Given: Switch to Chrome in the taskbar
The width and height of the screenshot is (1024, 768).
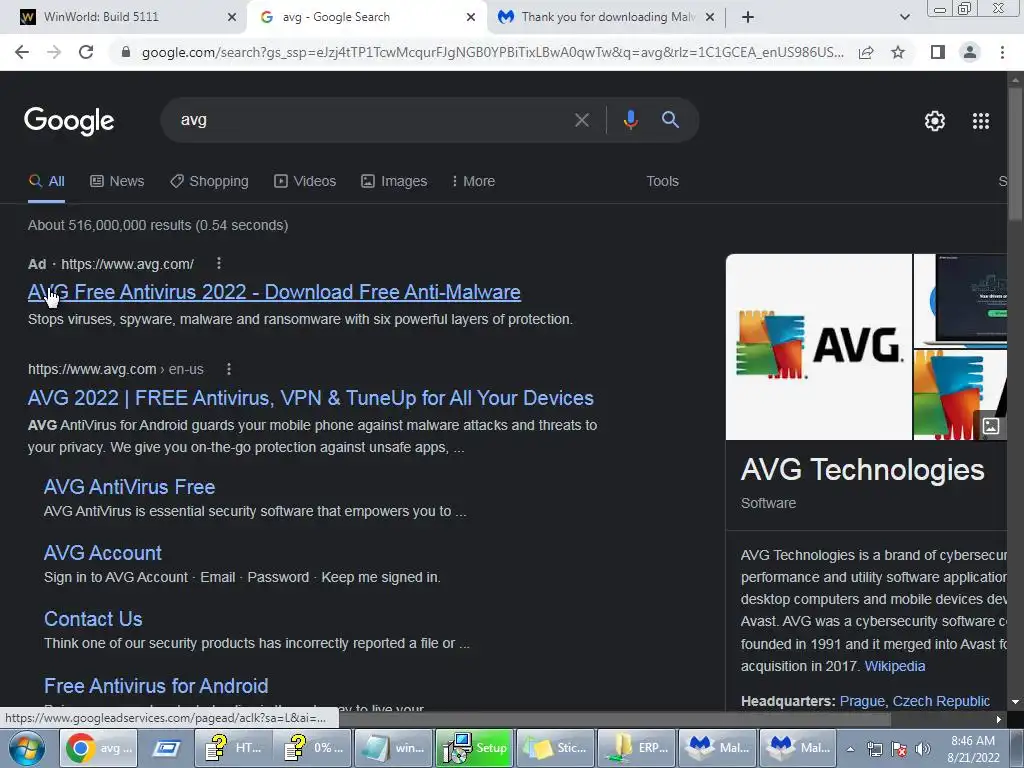Looking at the screenshot, I should [101, 748].
